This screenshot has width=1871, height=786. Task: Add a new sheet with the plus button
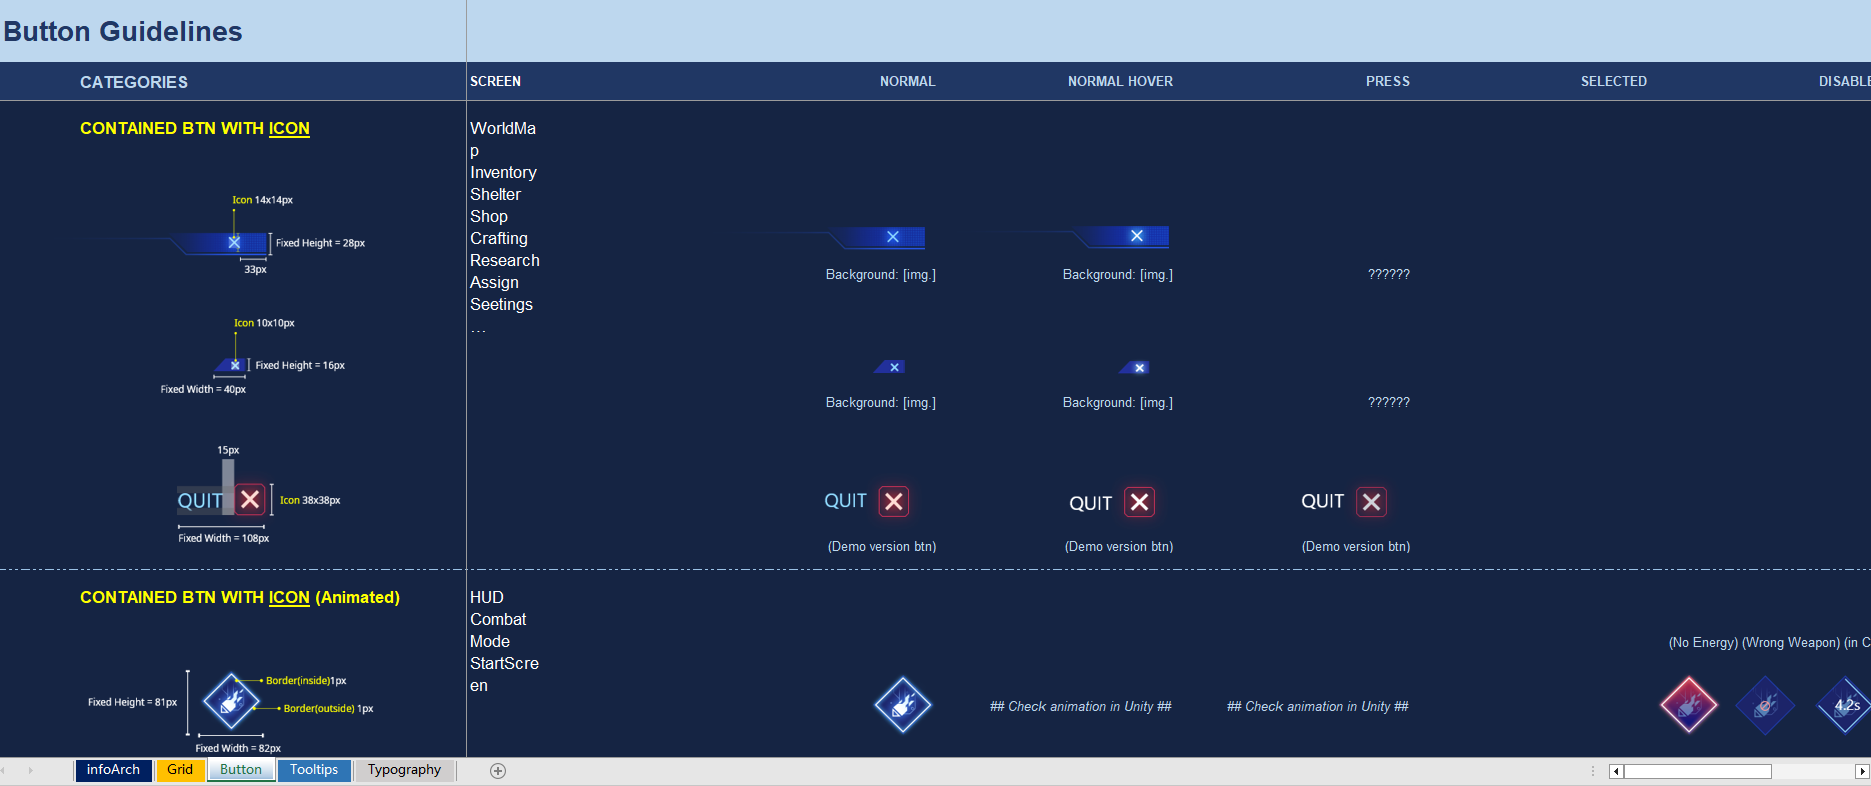[x=498, y=771]
